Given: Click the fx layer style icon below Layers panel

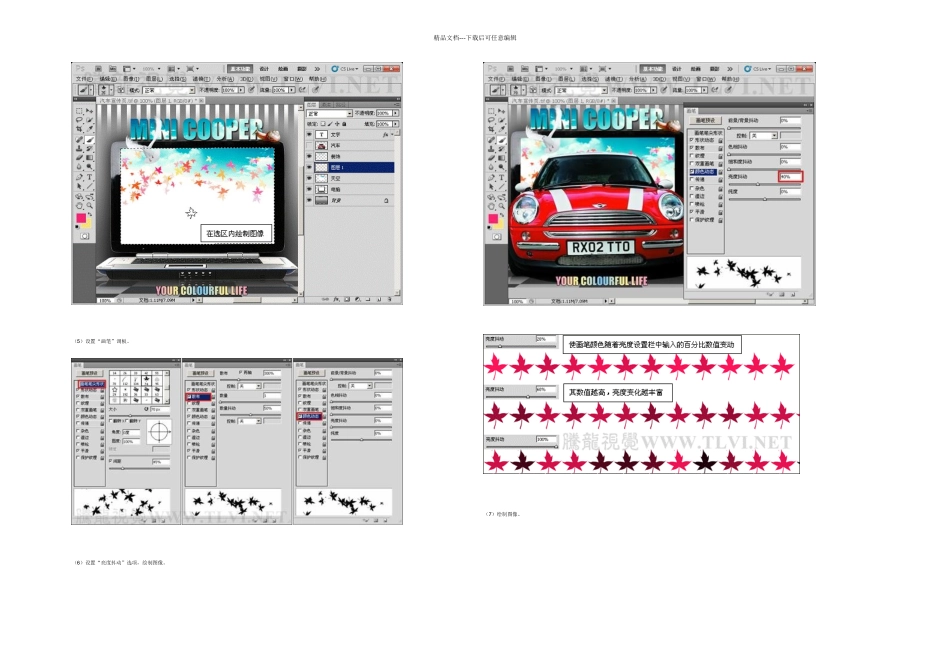Looking at the screenshot, I should (x=336, y=299).
